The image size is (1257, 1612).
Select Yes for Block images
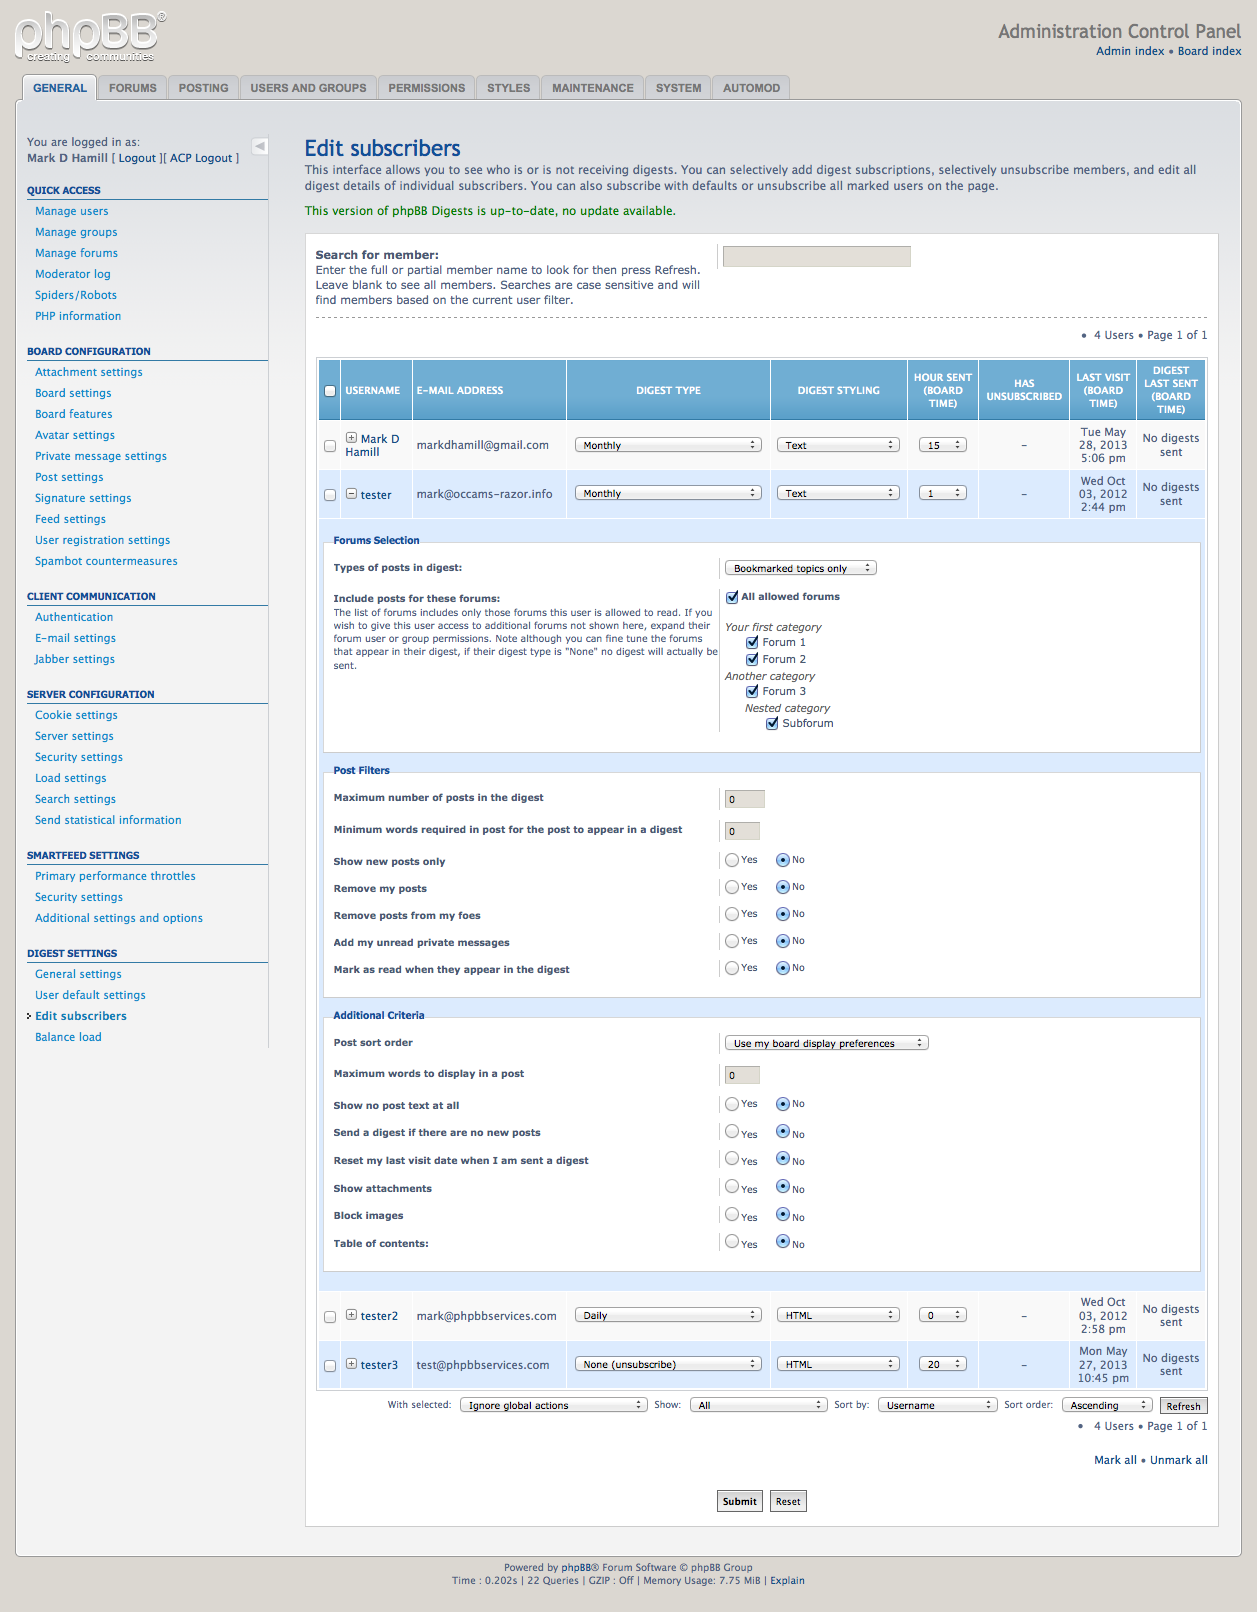[x=732, y=1215]
